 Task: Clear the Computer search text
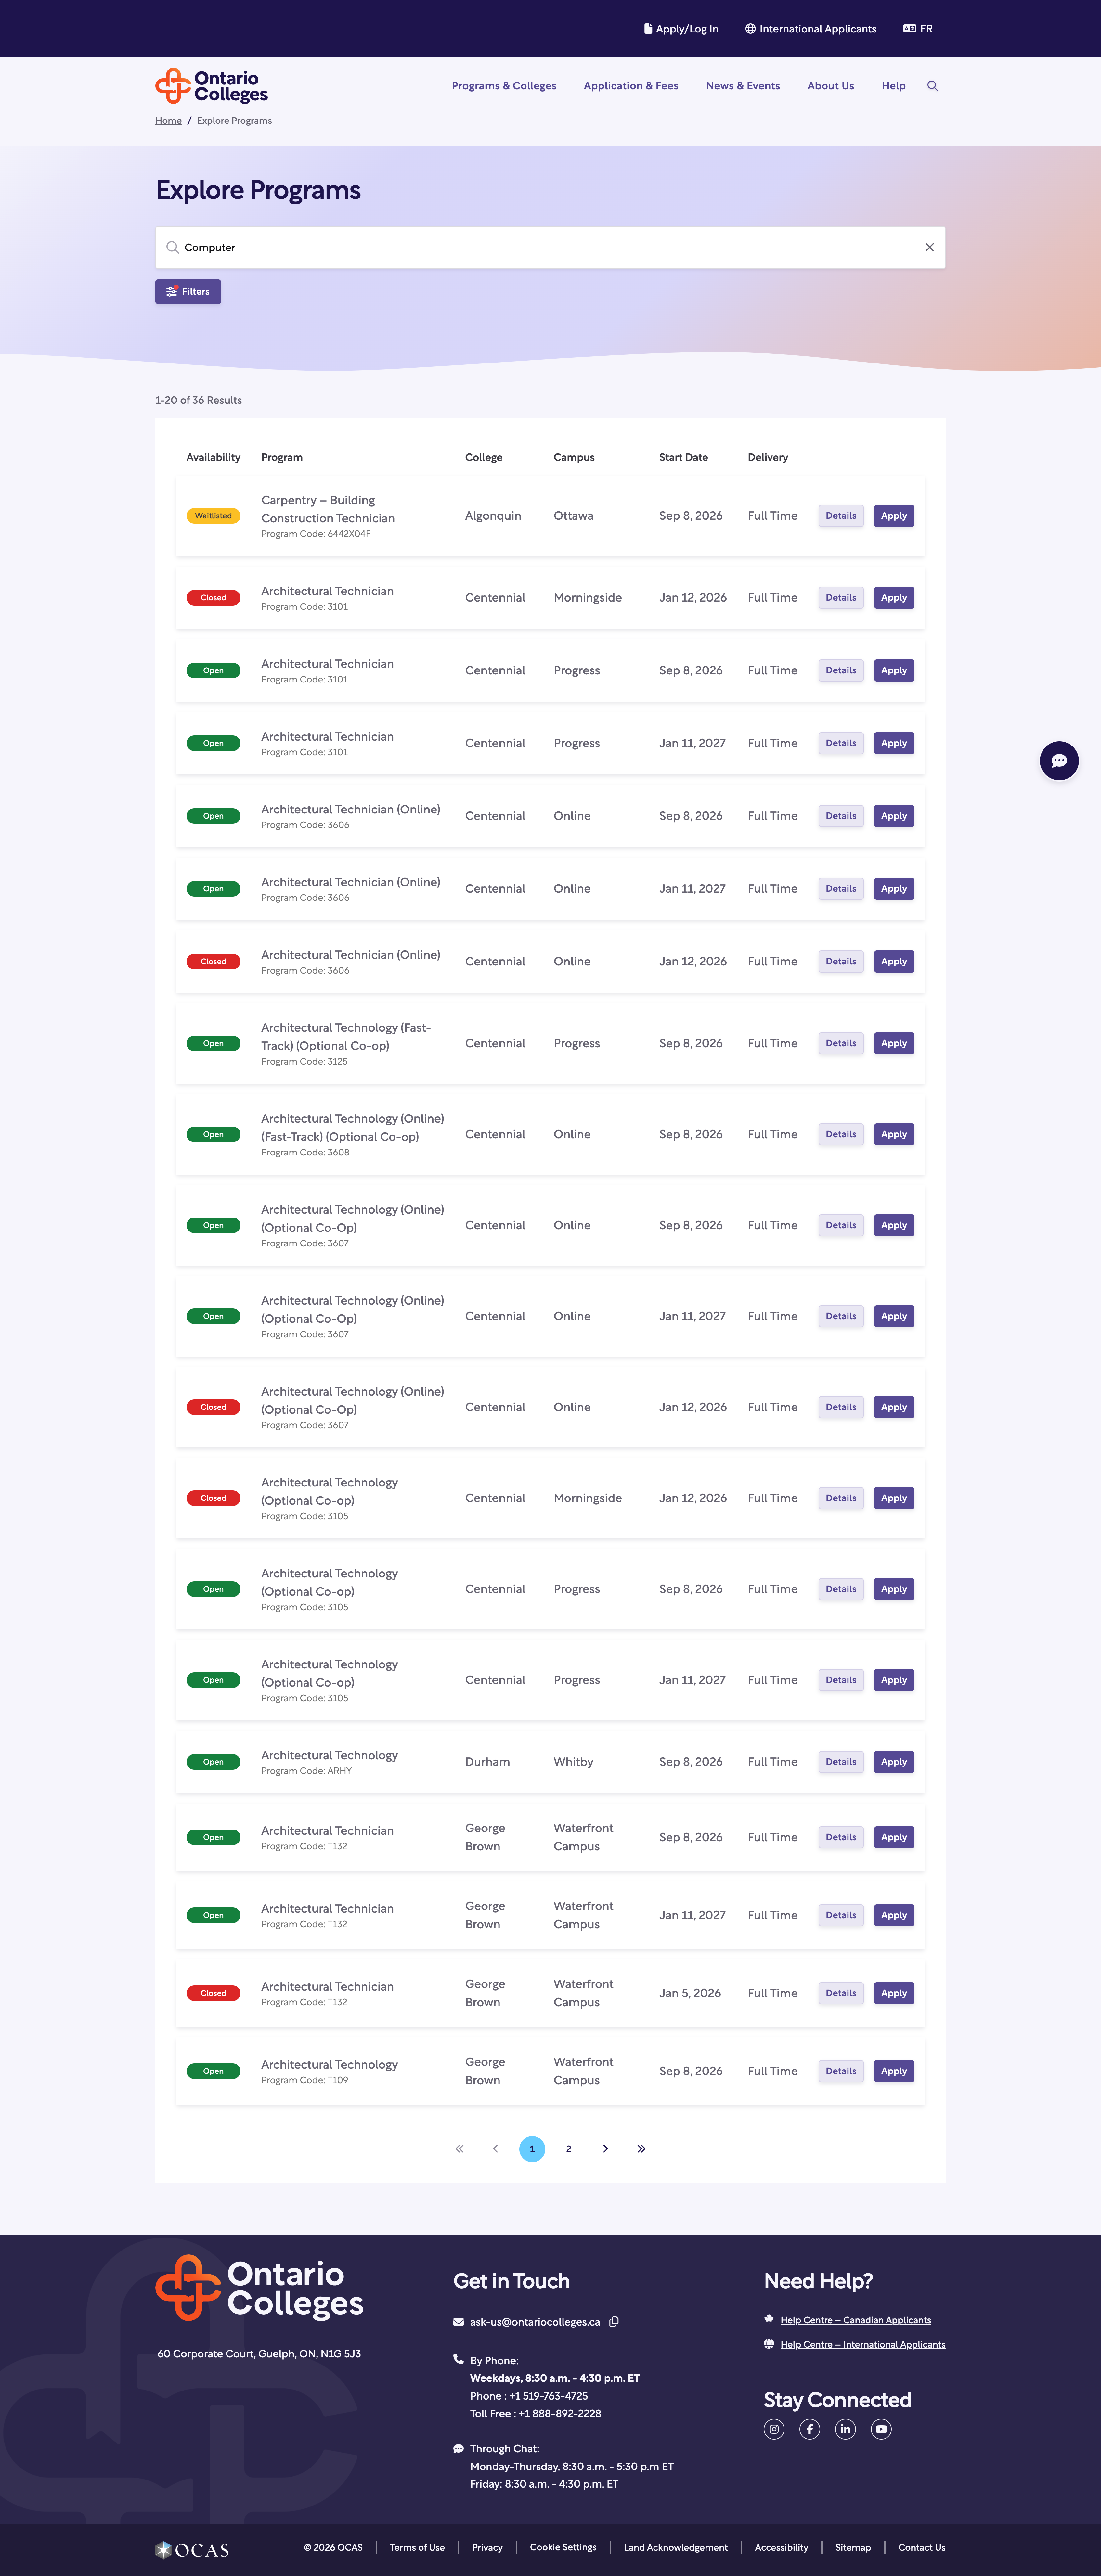coord(929,247)
